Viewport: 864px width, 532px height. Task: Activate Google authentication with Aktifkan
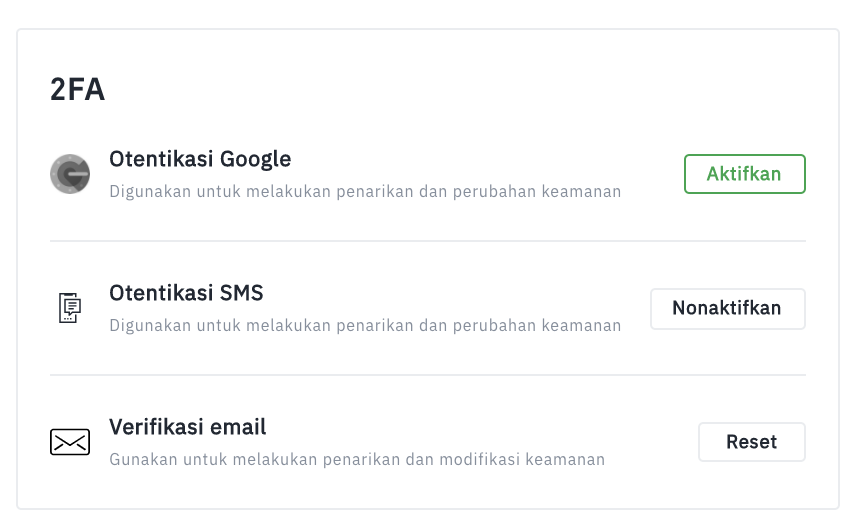tap(744, 174)
